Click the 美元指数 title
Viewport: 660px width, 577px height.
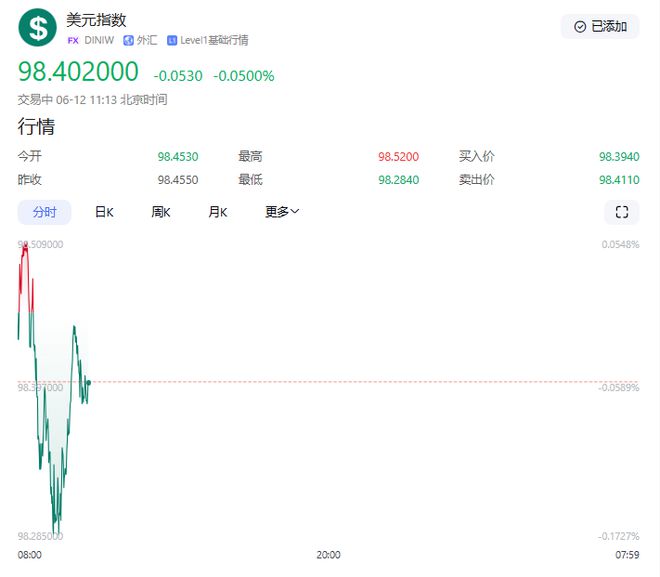click(96, 20)
